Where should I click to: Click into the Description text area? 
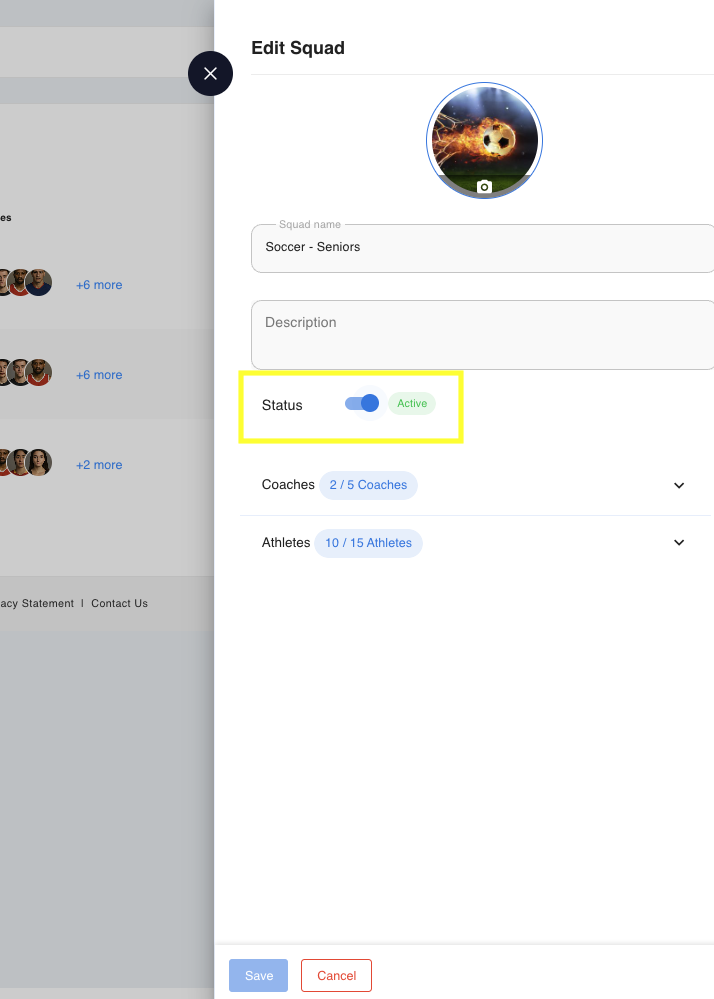(483, 334)
